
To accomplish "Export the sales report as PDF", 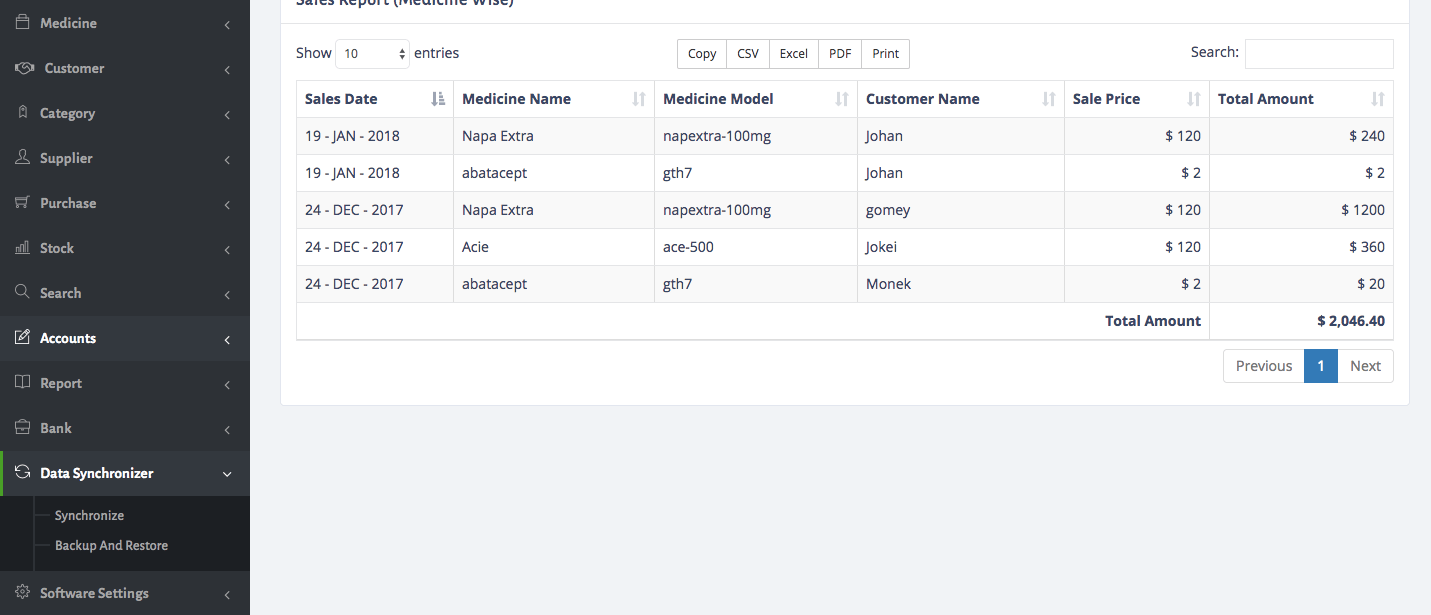I will coord(838,53).
